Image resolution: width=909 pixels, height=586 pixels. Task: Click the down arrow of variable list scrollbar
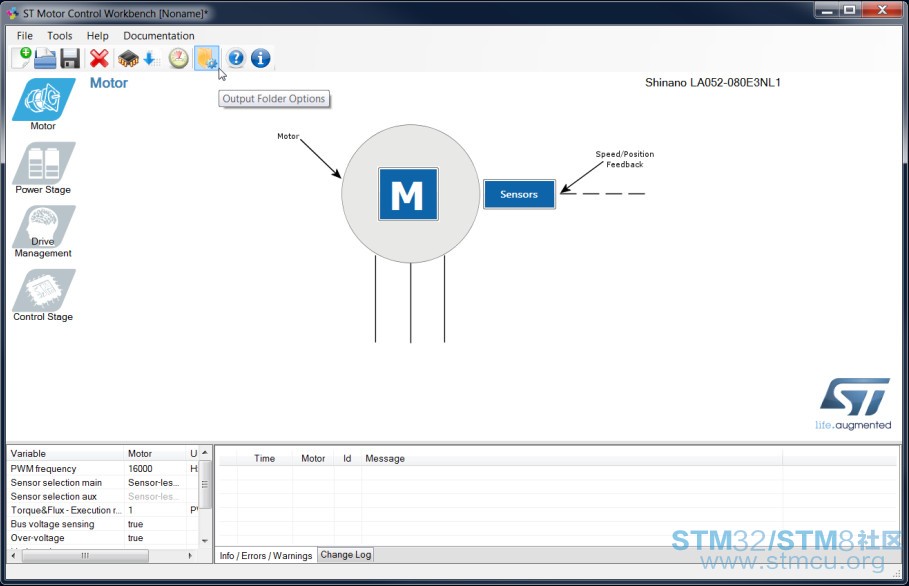pyautogui.click(x=205, y=540)
